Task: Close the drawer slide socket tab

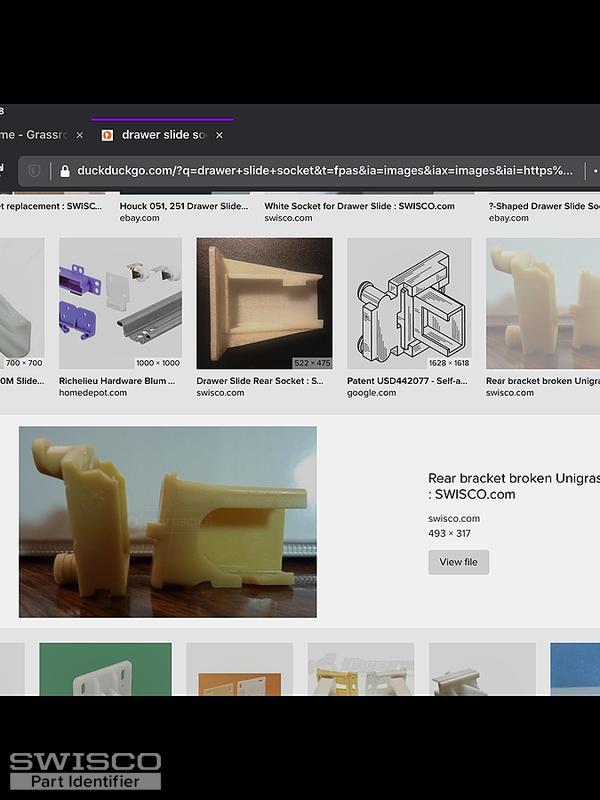Action: 219,135
